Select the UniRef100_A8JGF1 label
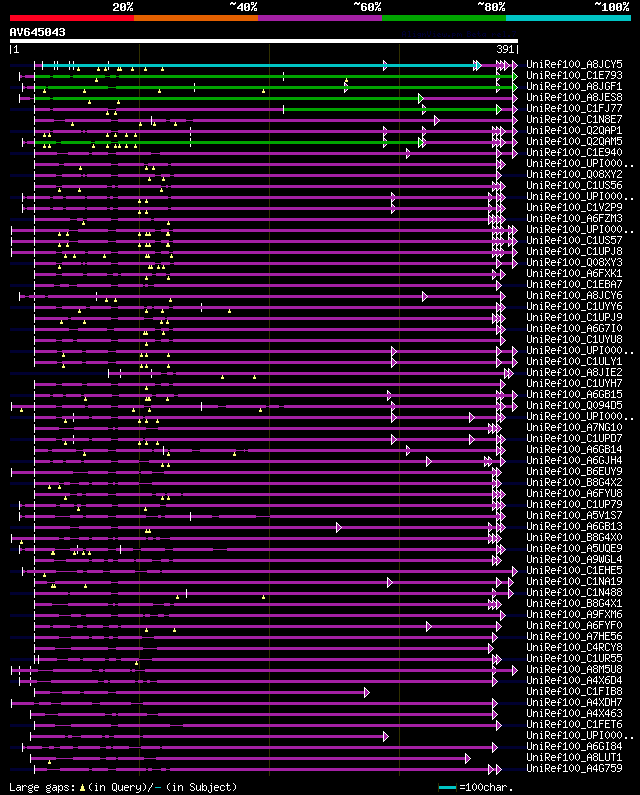Viewport: 640px width, 795px height. point(574,86)
